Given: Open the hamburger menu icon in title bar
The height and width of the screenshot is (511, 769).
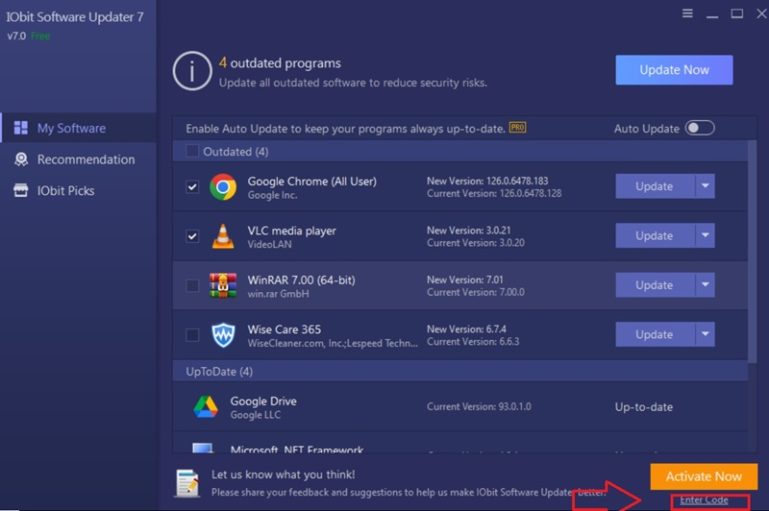Looking at the screenshot, I should (x=688, y=14).
